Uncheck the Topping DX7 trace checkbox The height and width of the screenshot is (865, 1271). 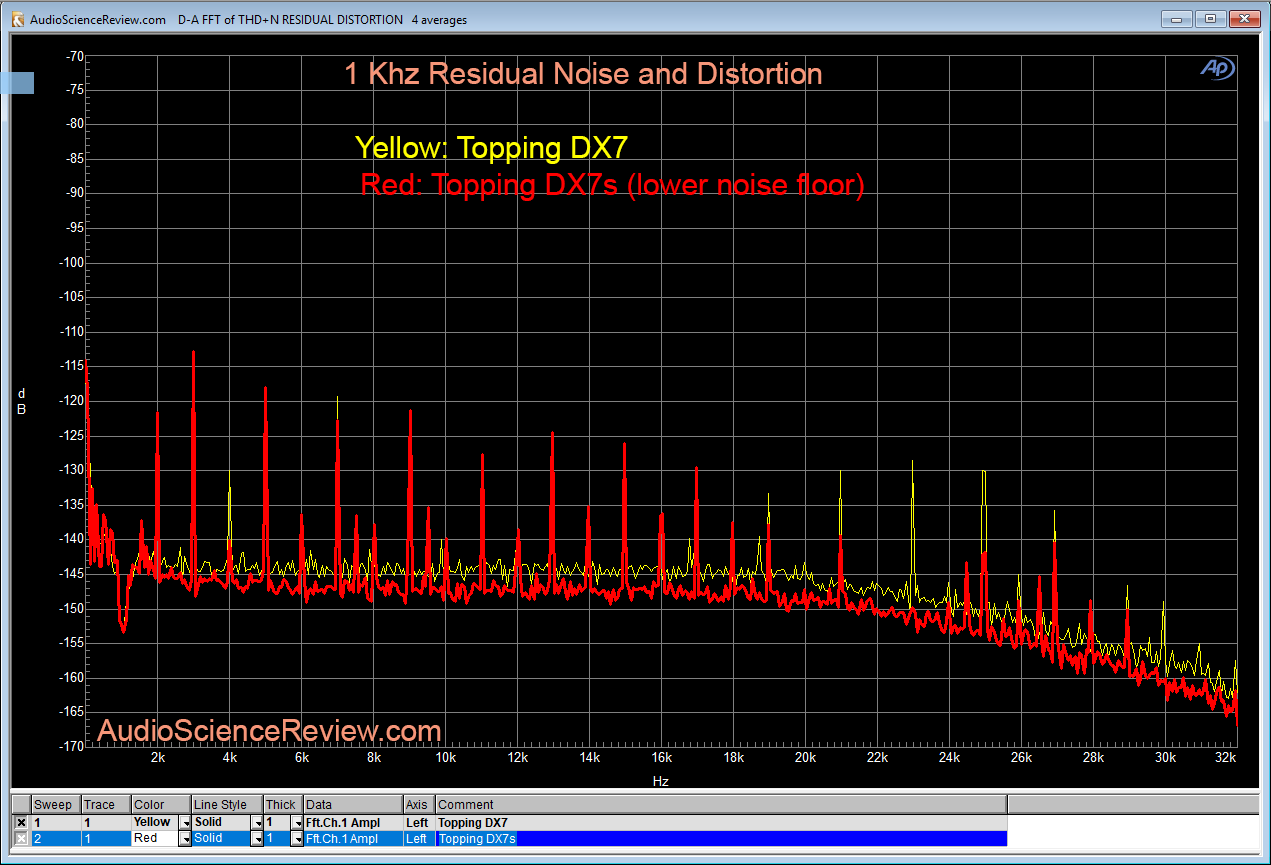tap(21, 823)
